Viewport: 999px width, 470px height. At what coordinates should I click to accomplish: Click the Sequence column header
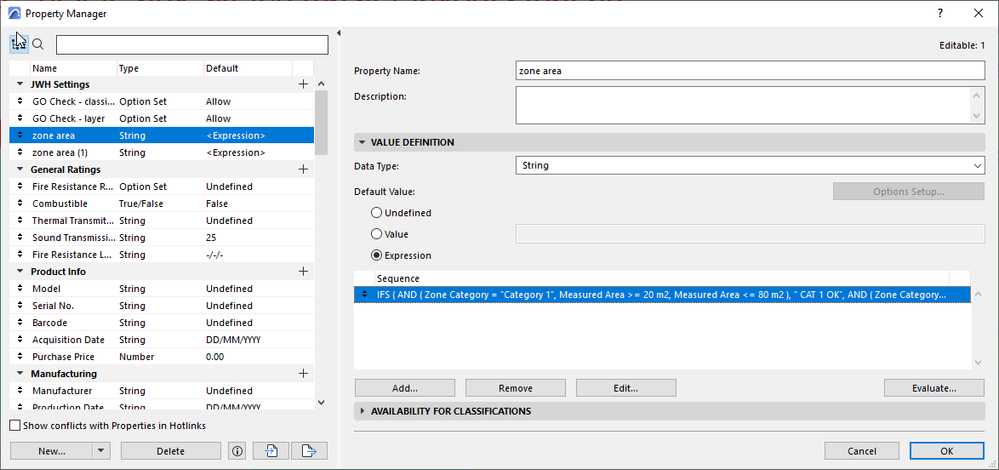pos(661,278)
